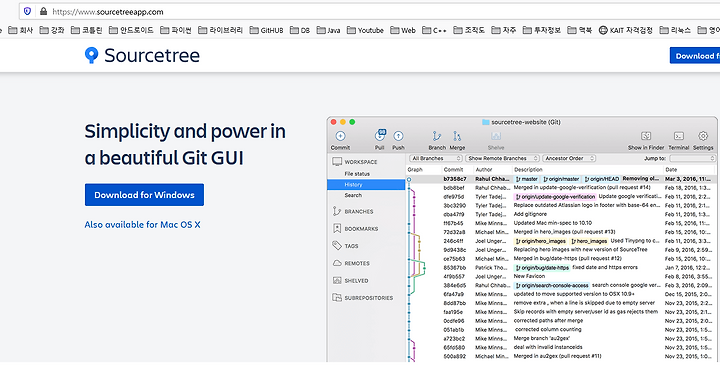This screenshot has width=720, height=366.
Task: Click the Branch toolbar icon
Action: point(437,136)
